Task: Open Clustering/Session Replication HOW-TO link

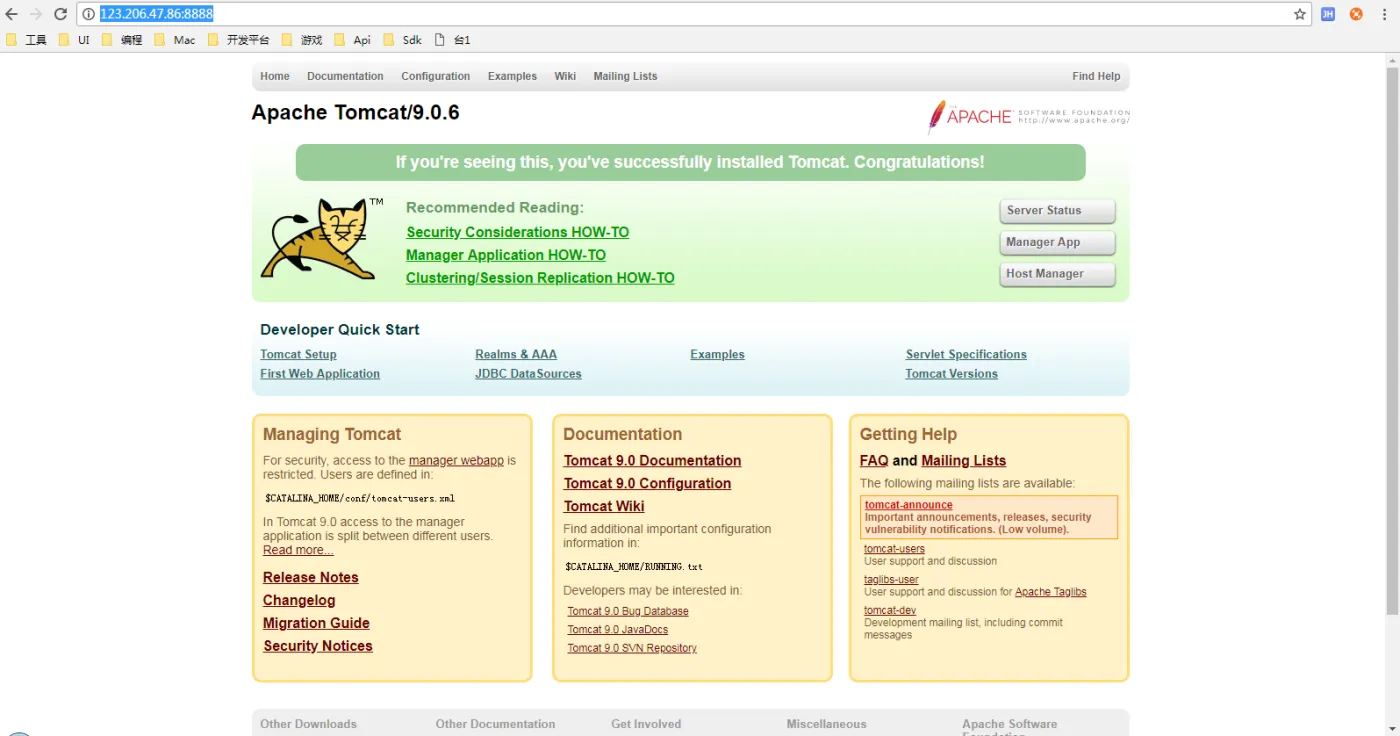Action: [x=540, y=278]
